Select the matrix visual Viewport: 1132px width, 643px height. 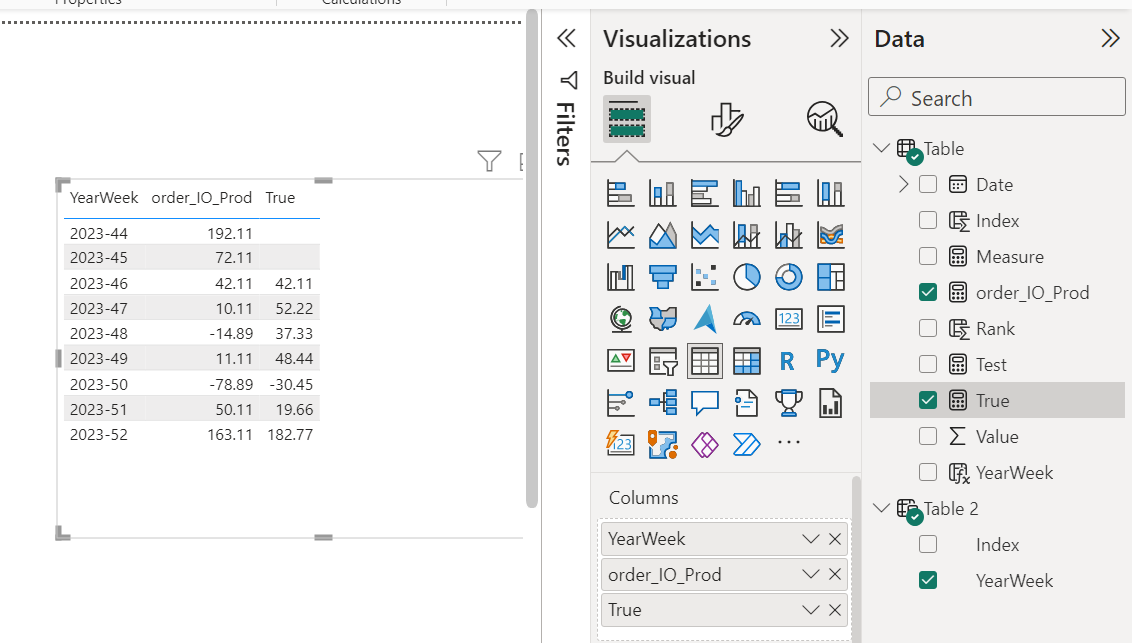[x=746, y=361]
